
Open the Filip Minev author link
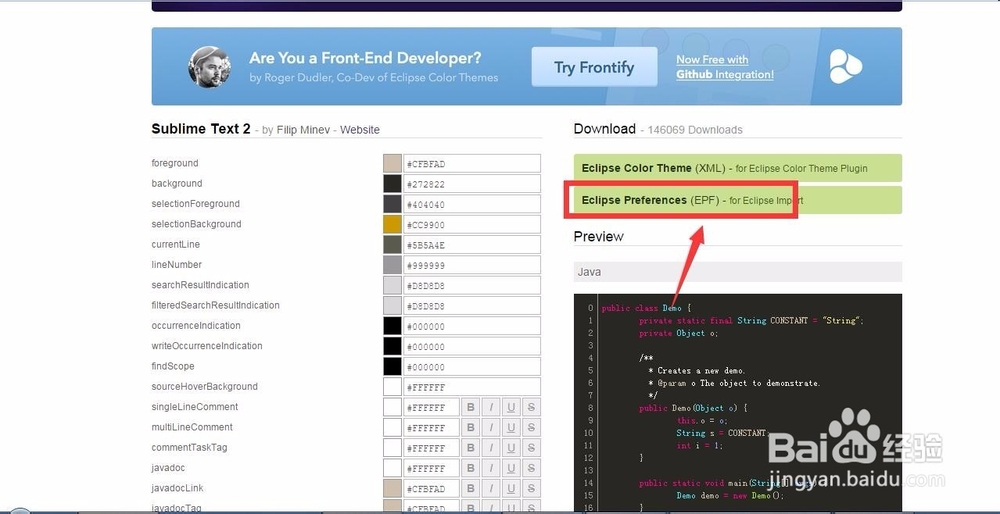[305, 130]
